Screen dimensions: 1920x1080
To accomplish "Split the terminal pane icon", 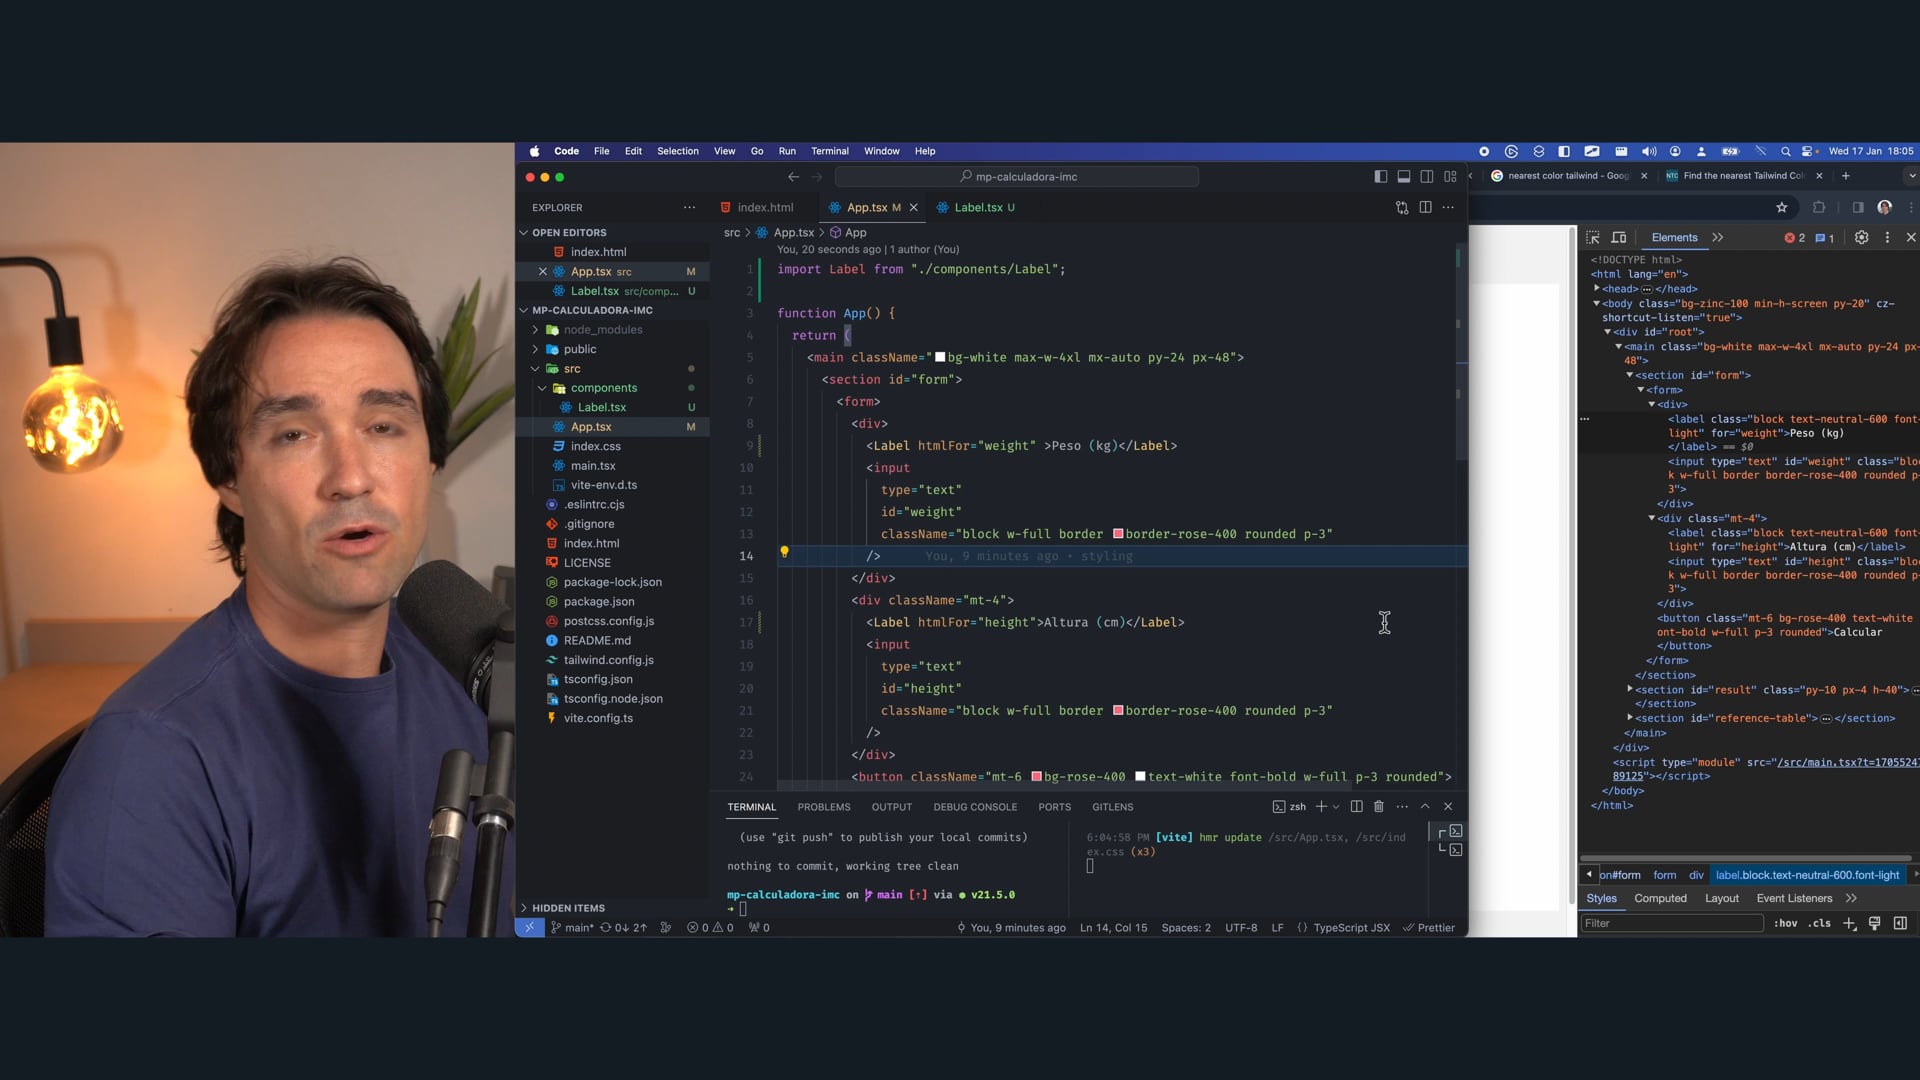I will tap(1356, 807).
